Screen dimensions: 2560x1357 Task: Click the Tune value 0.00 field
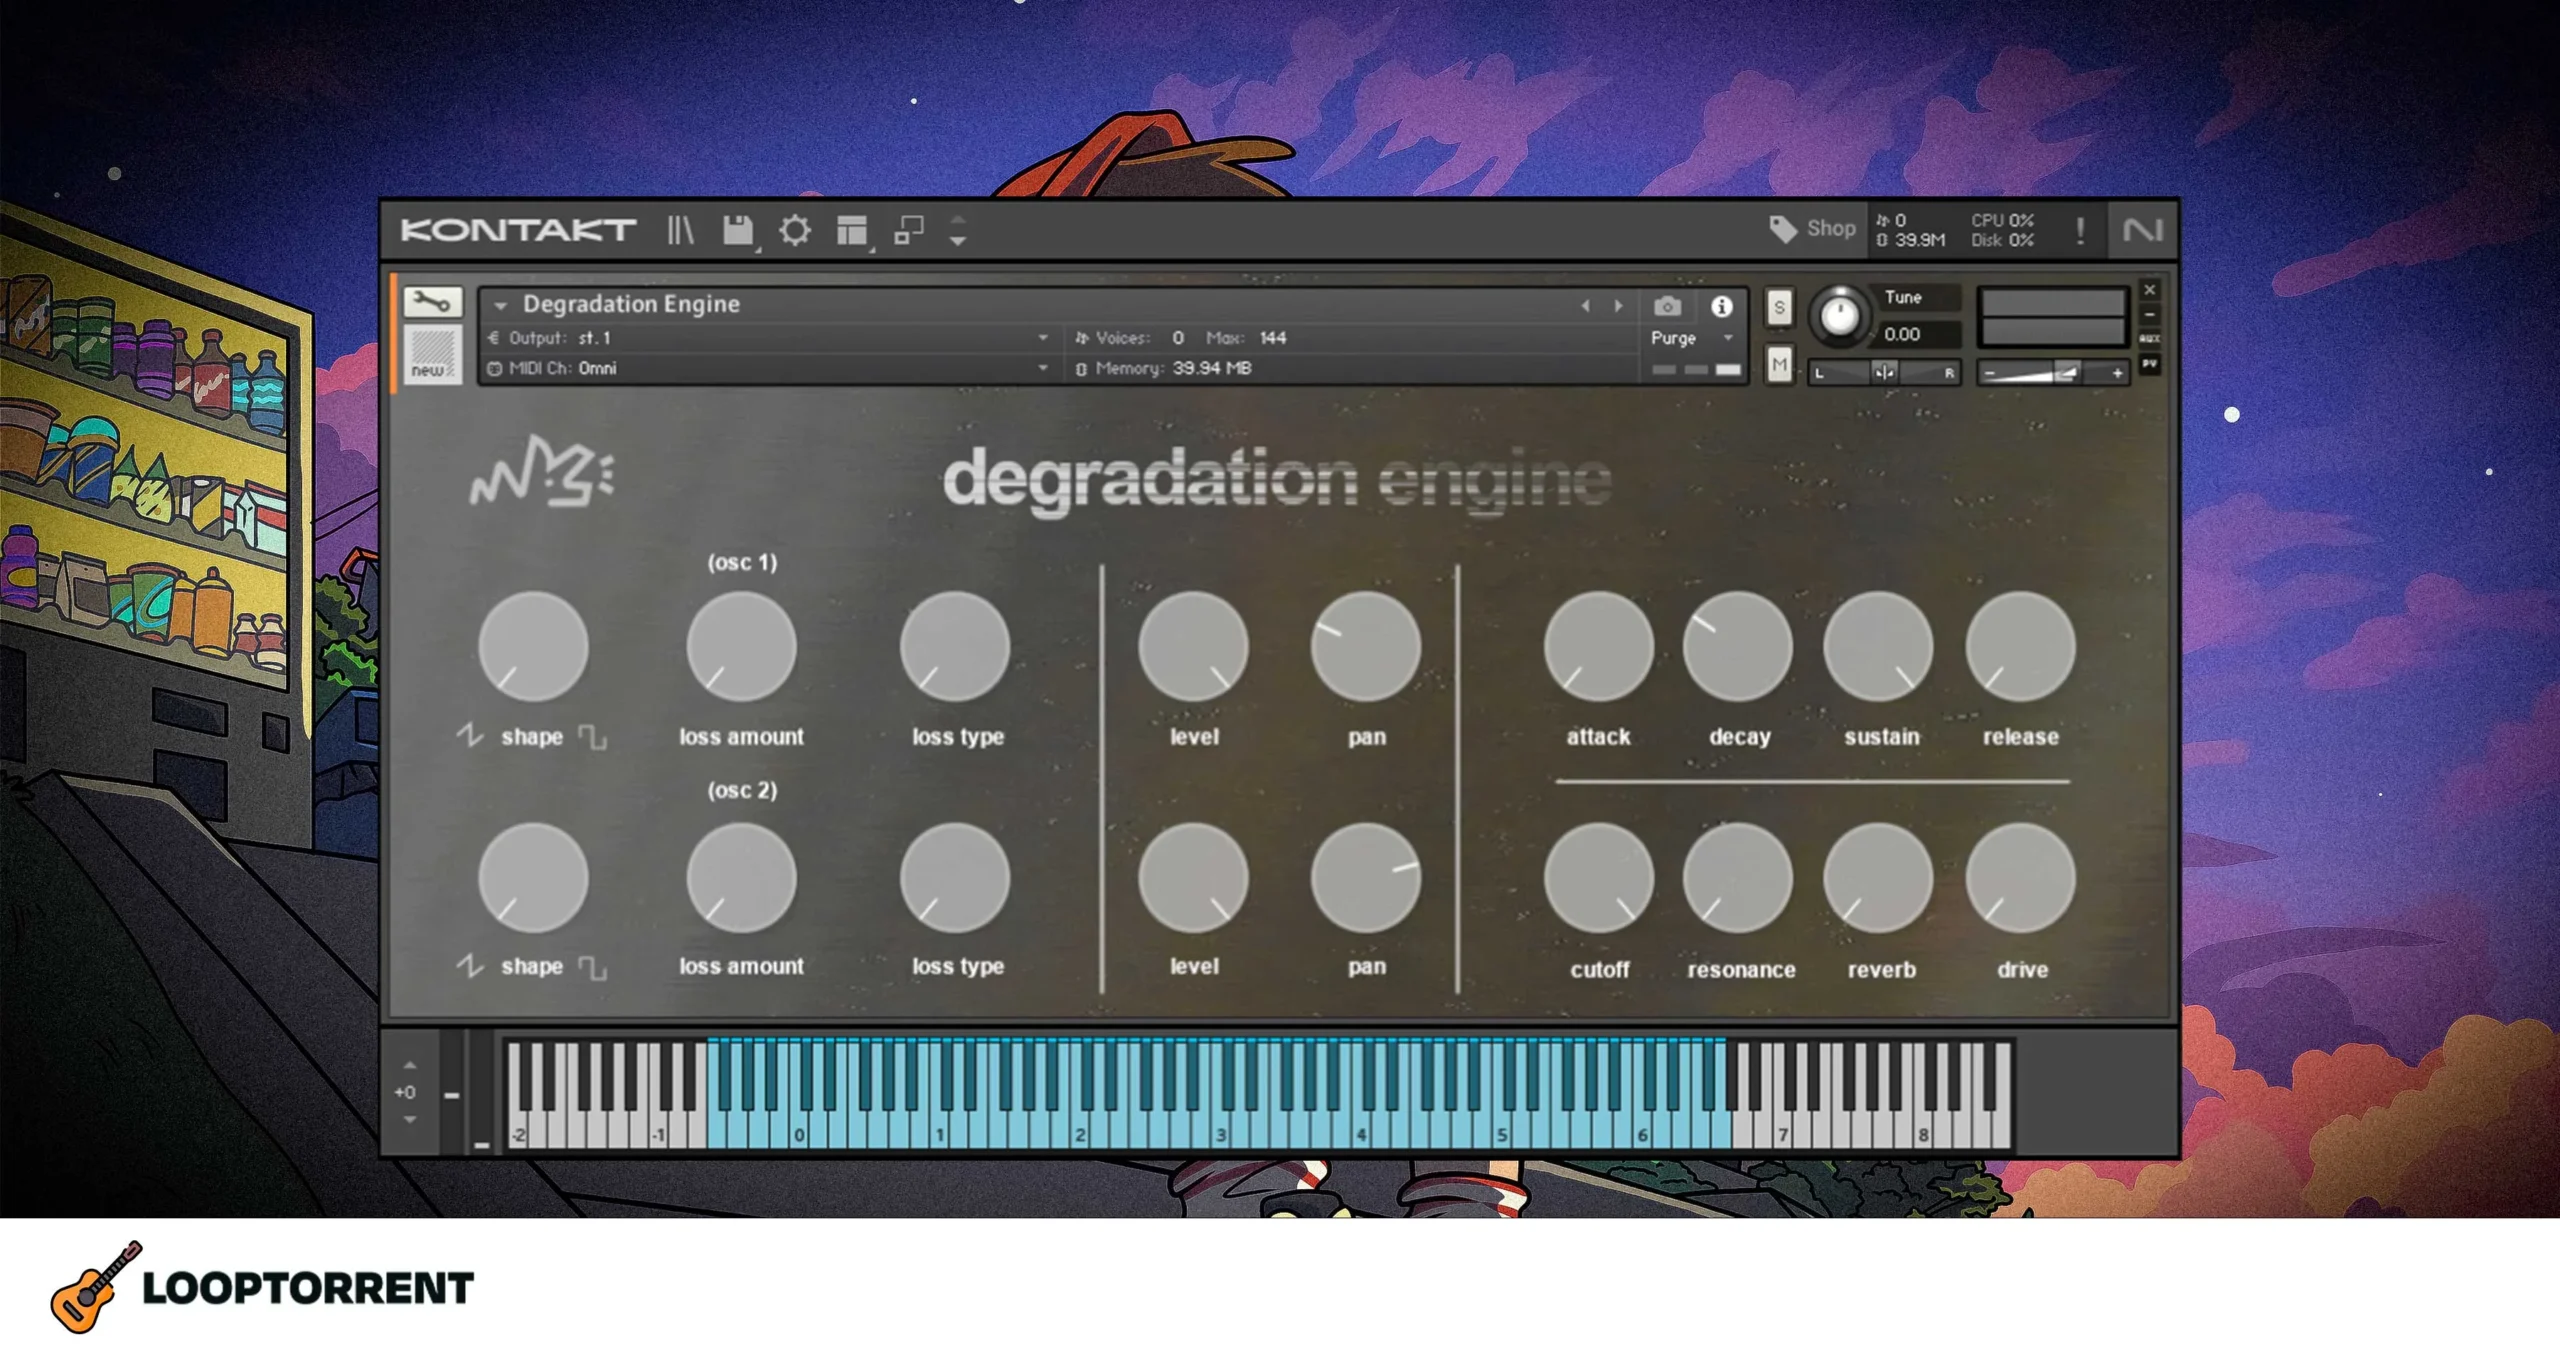point(1918,334)
